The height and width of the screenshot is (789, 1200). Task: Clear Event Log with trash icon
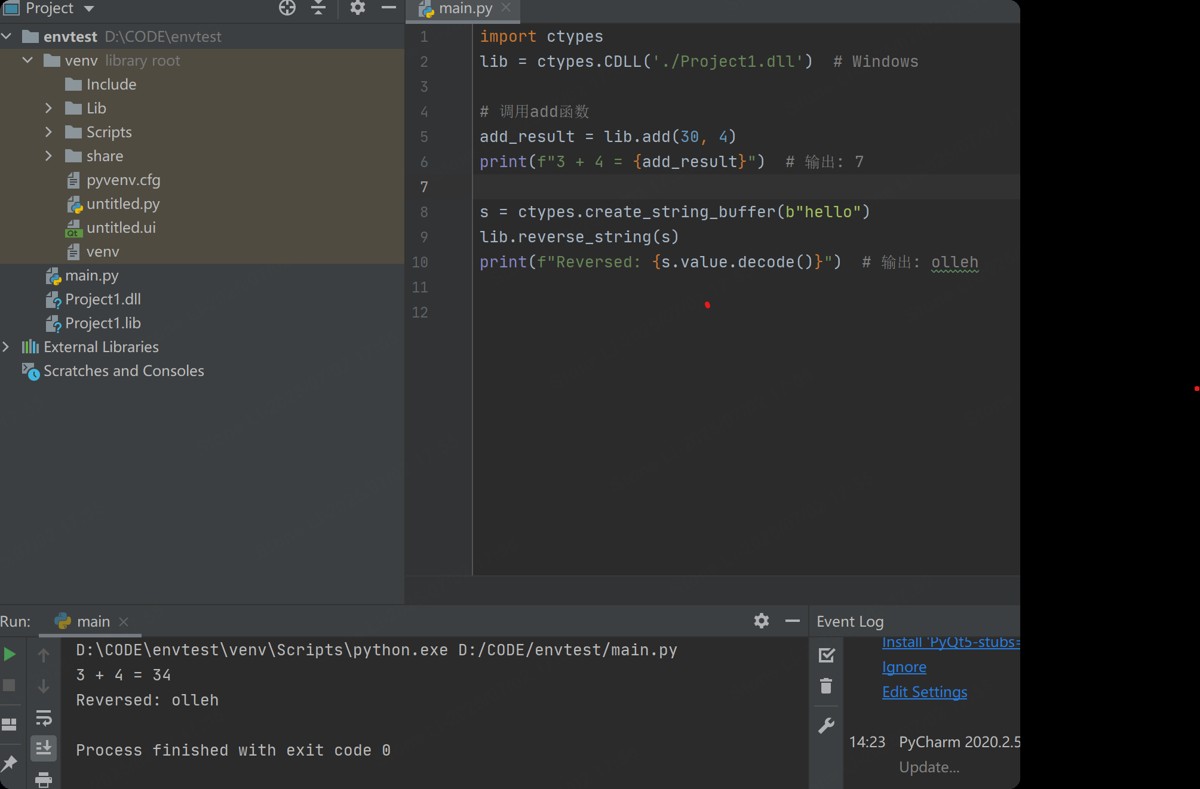(x=826, y=686)
